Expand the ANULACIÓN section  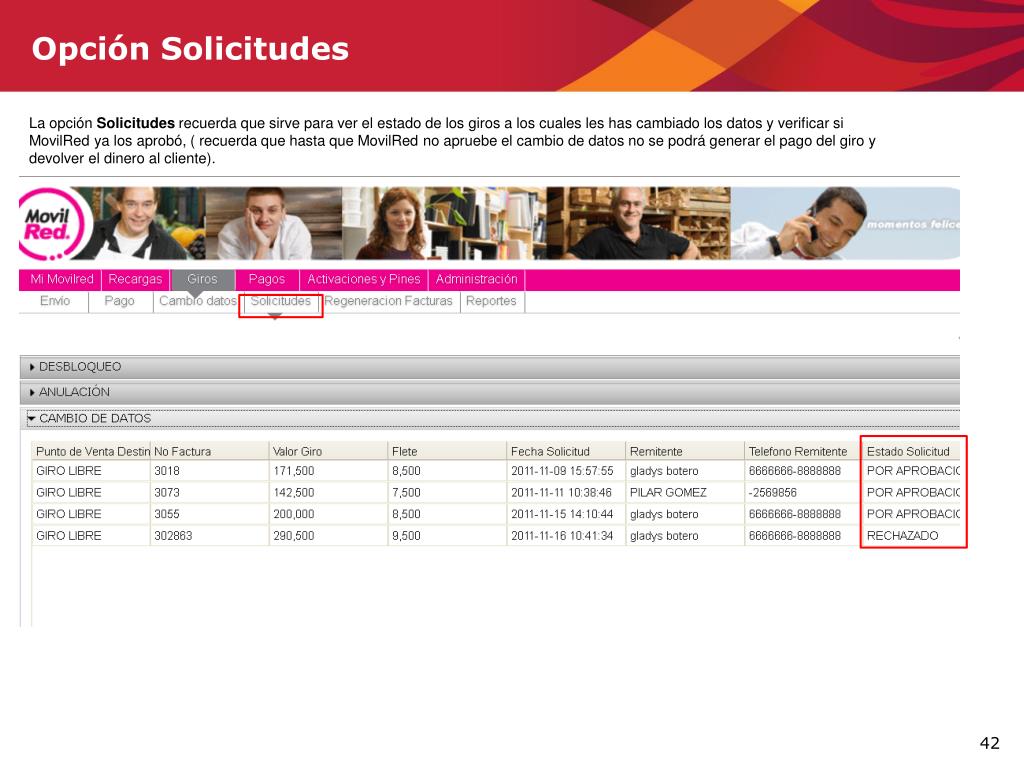click(490, 392)
